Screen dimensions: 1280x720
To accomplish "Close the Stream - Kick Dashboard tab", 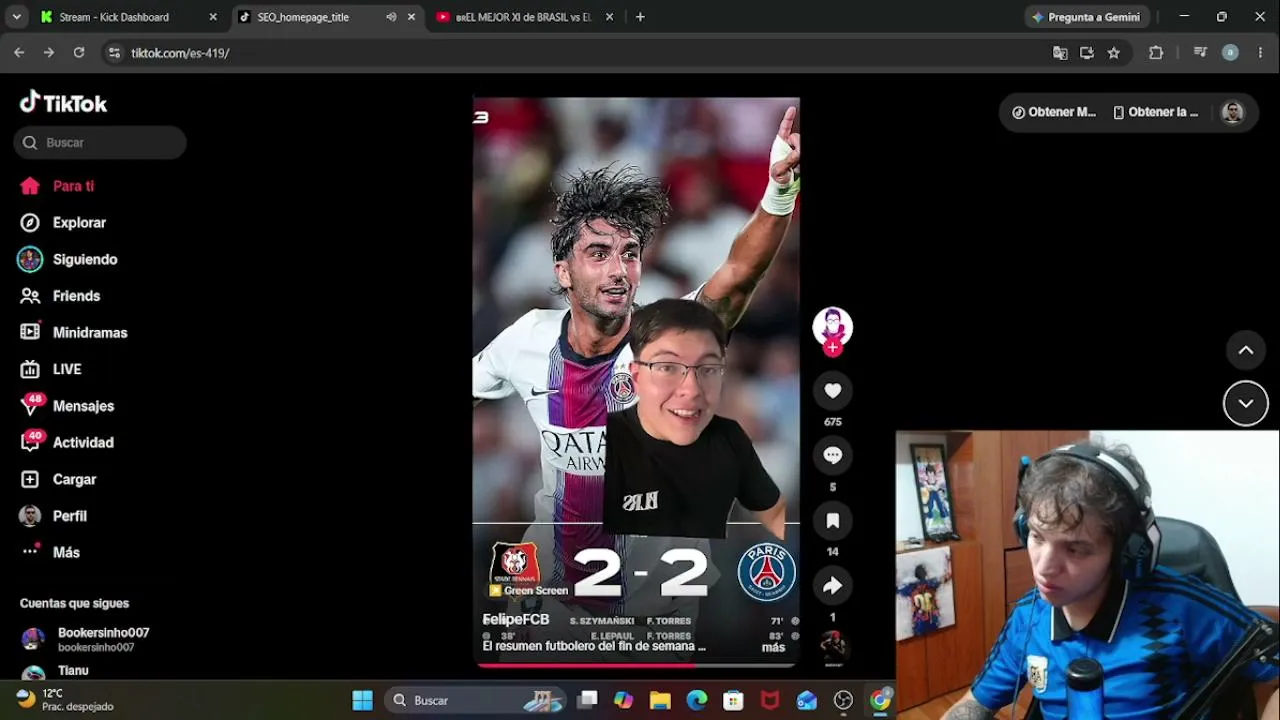I will point(212,17).
